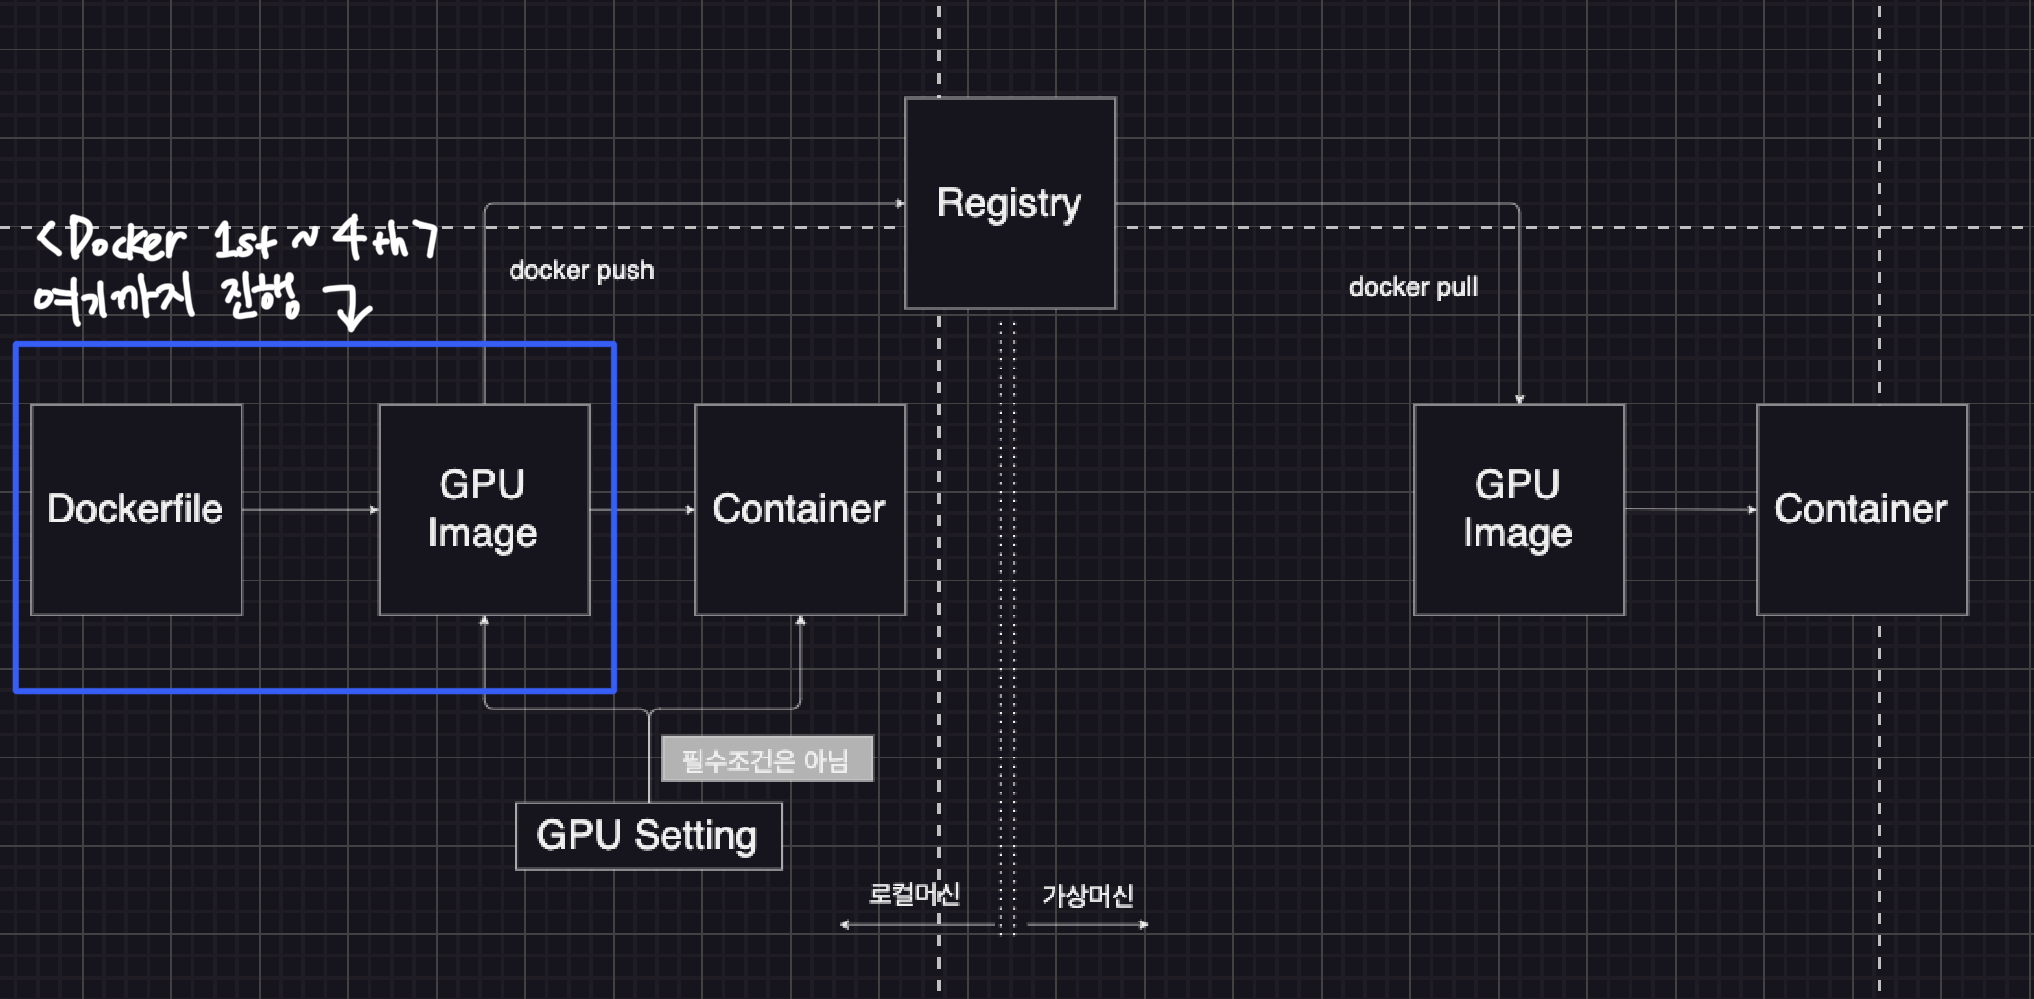
Task: Select the '가상머신' text label
Action: point(1088,895)
